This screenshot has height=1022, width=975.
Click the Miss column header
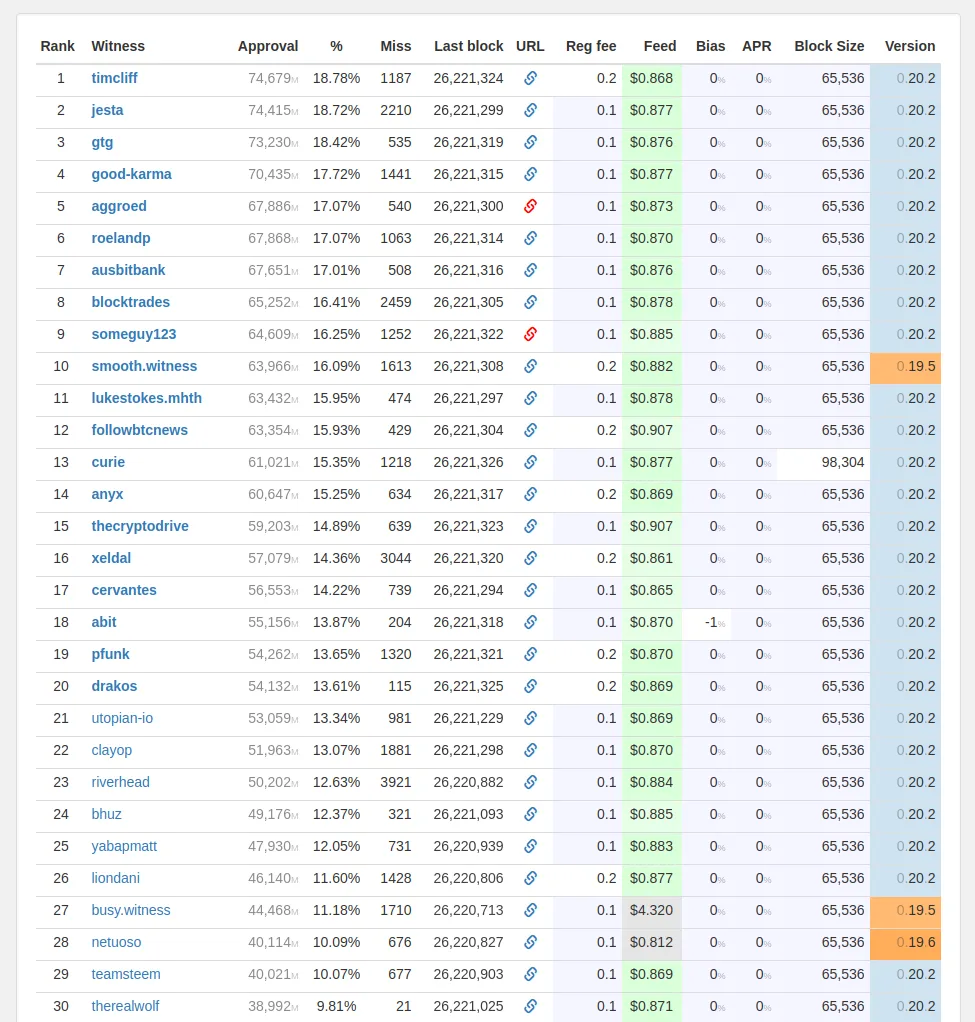pos(396,46)
